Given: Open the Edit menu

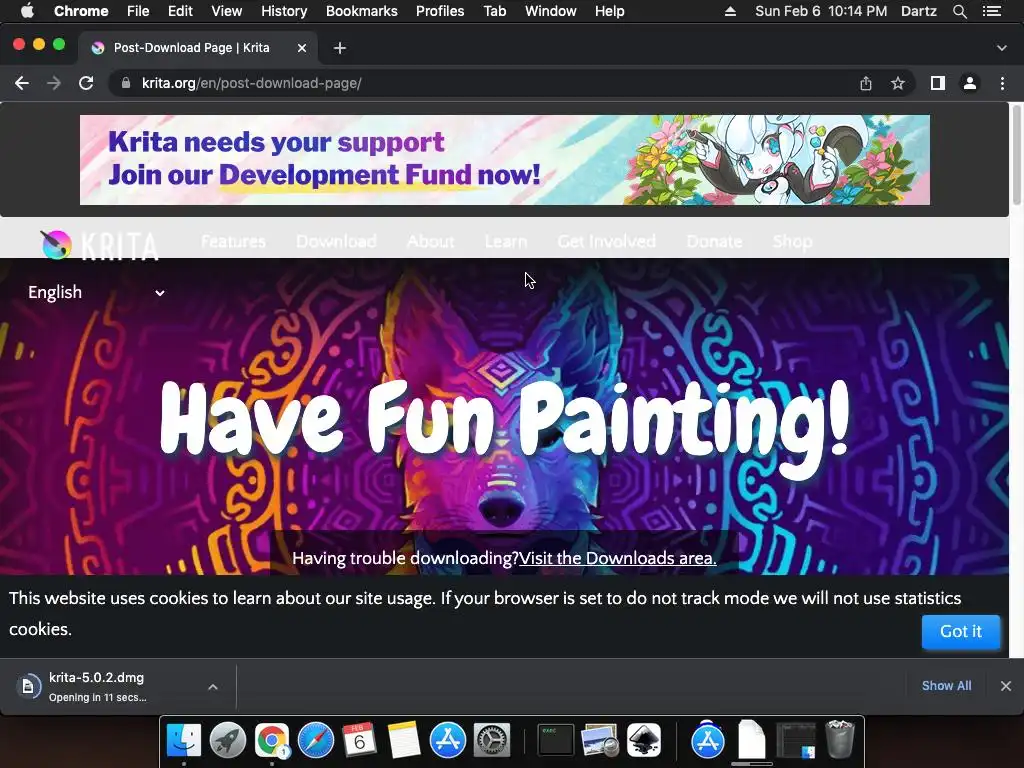Looking at the screenshot, I should tap(180, 11).
